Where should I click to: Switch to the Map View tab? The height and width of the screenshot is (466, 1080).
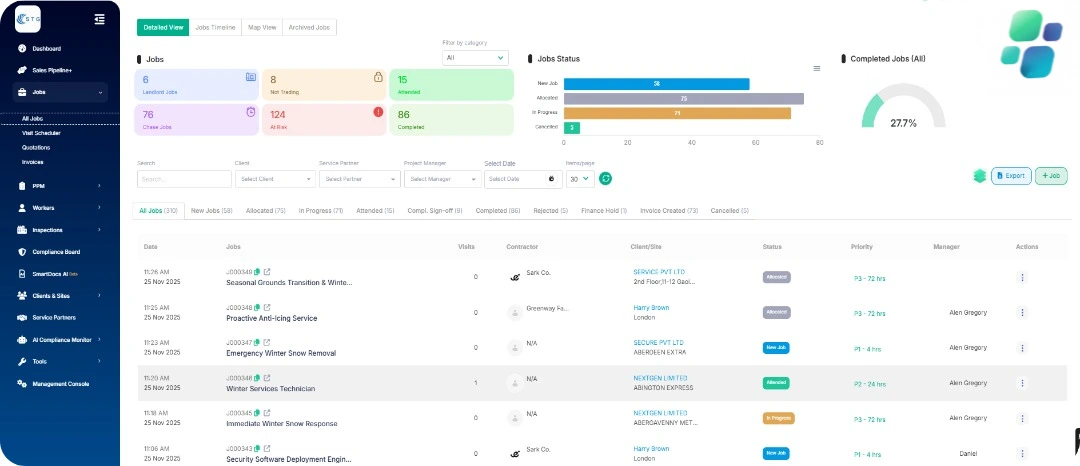click(x=262, y=28)
